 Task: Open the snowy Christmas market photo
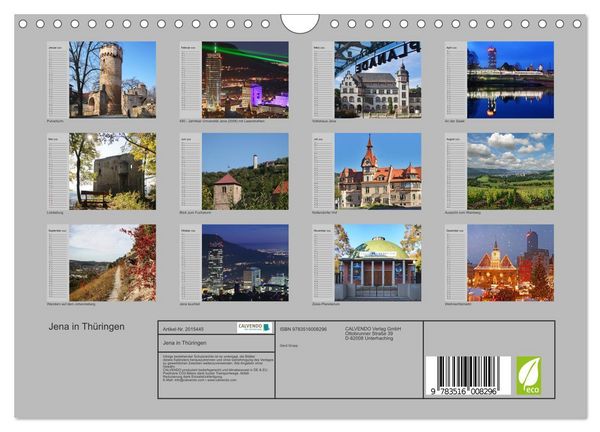coord(510,262)
